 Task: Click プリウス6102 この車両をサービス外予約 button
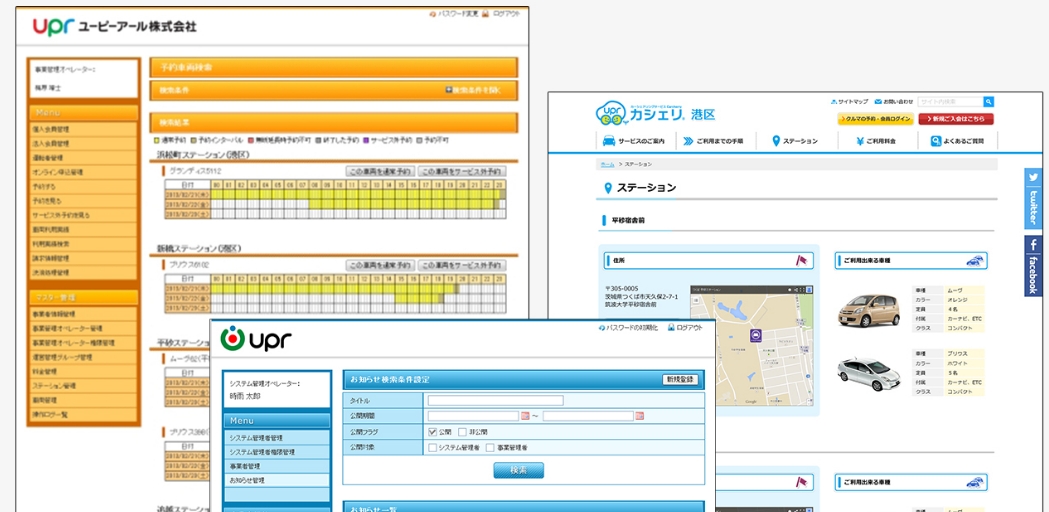click(x=462, y=265)
